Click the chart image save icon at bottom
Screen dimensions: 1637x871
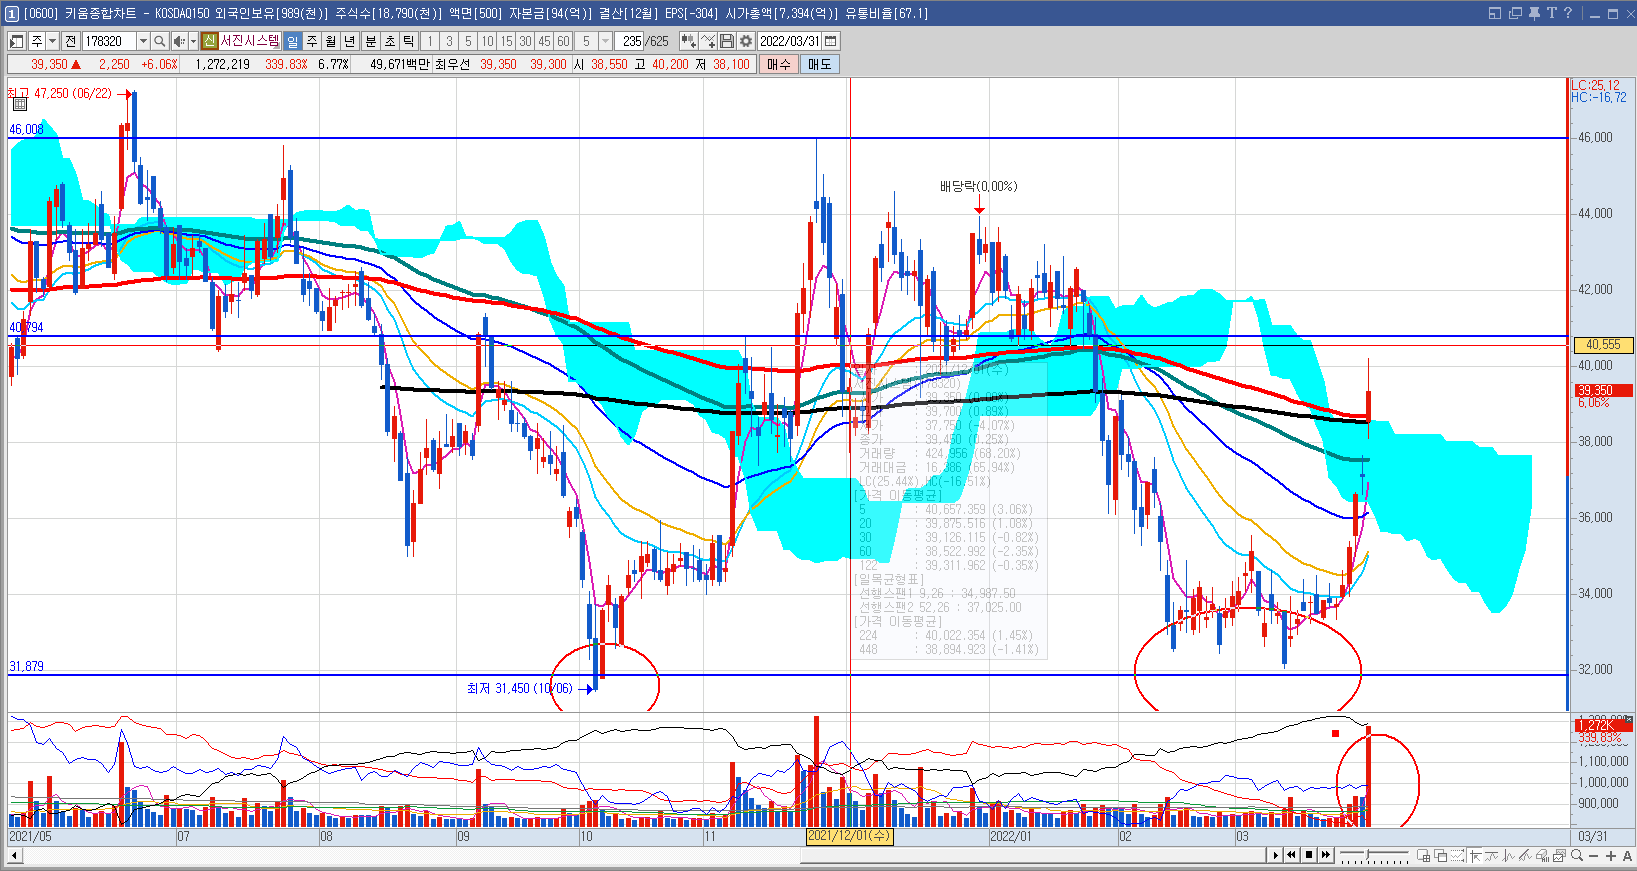[x=1559, y=855]
